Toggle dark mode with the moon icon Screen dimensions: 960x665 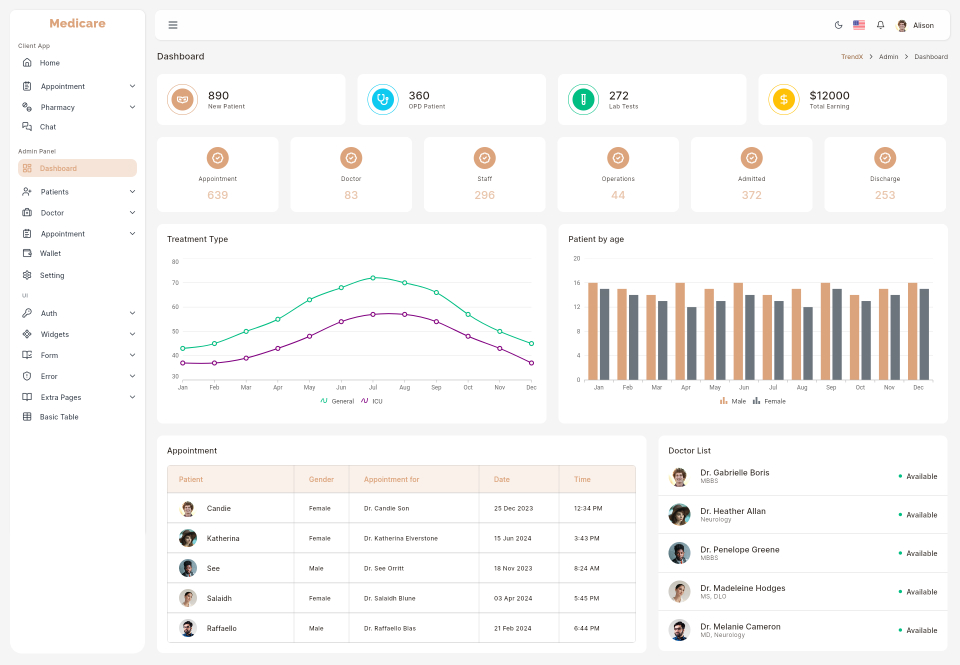[838, 25]
